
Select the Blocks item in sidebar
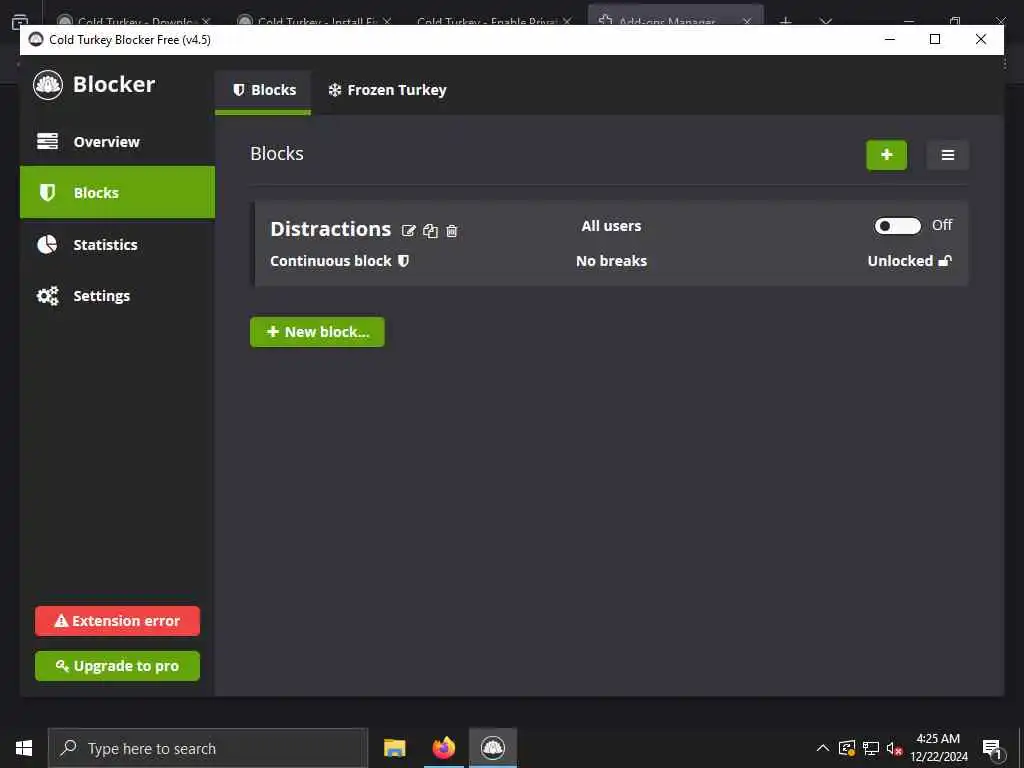click(118, 193)
